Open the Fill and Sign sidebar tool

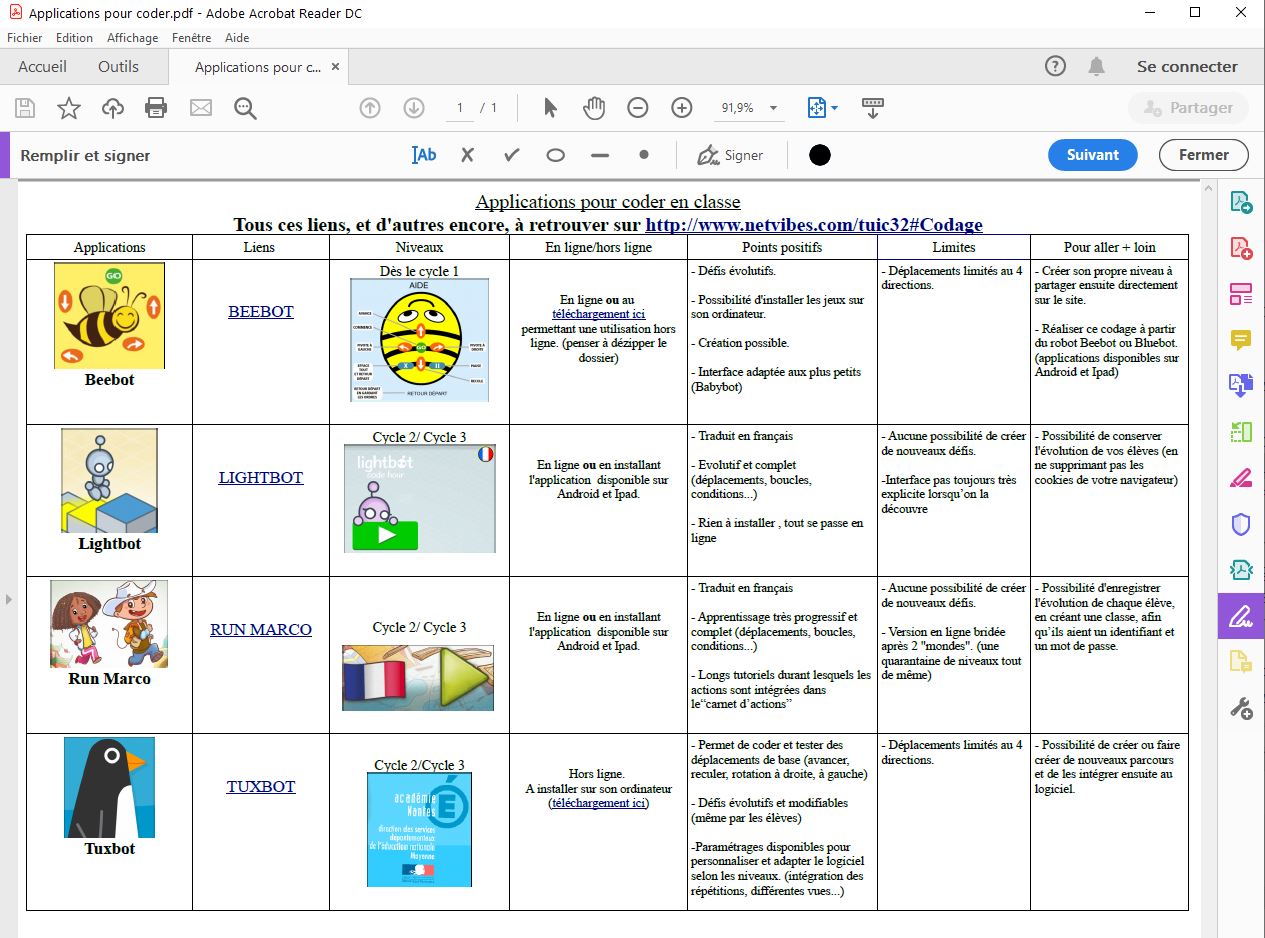click(x=1241, y=616)
